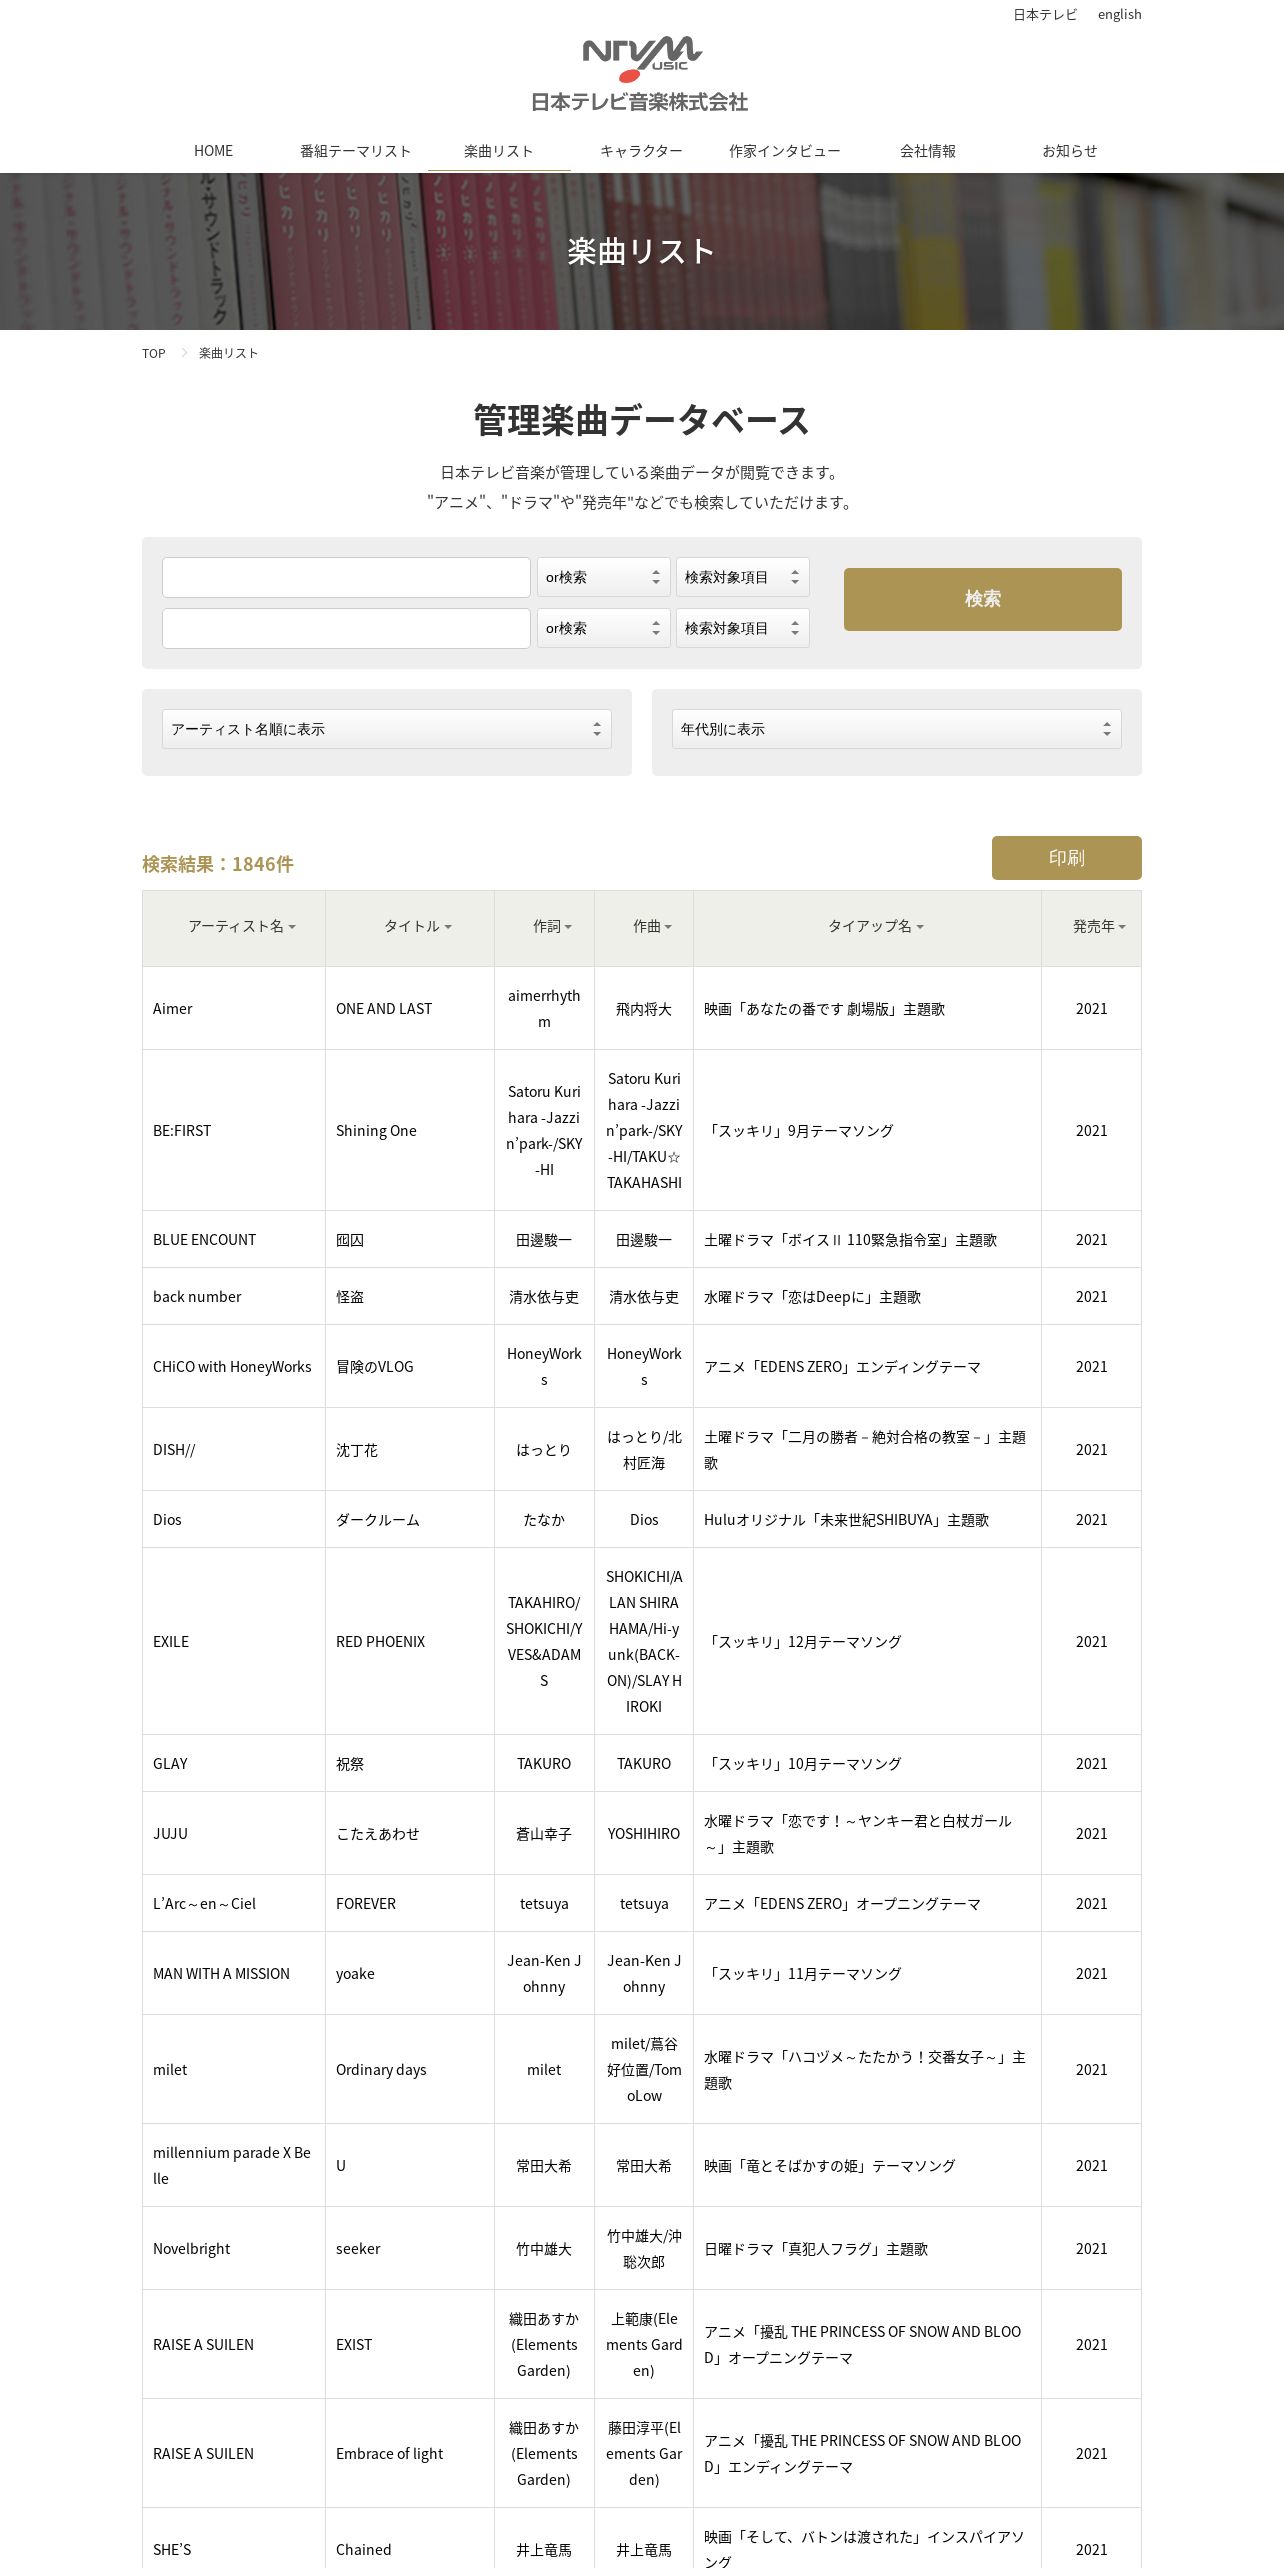Screen dimensions: 1284x2568
Task: Click the JUJU artist cell
Action: point(234,1834)
